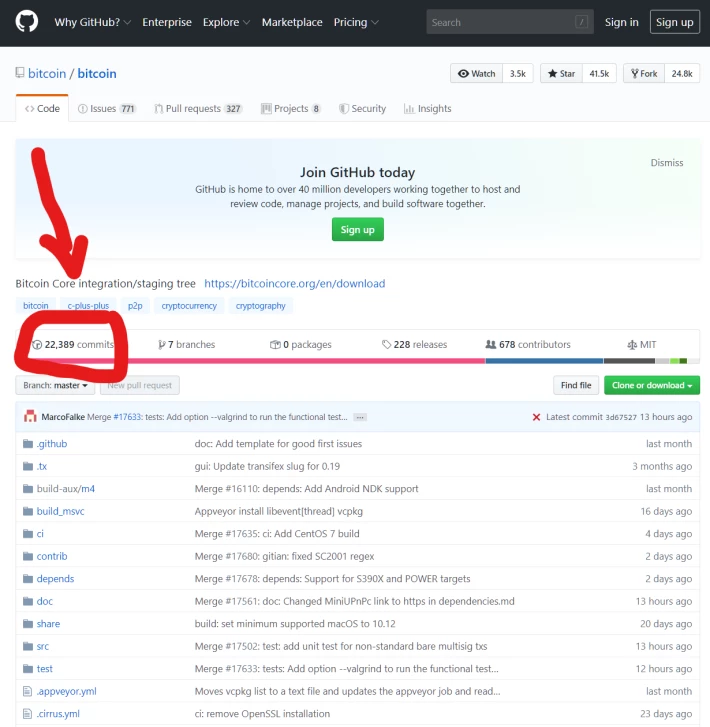This screenshot has height=727, width=710.
Task: Click the green Sign up banner button
Action: [358, 230]
